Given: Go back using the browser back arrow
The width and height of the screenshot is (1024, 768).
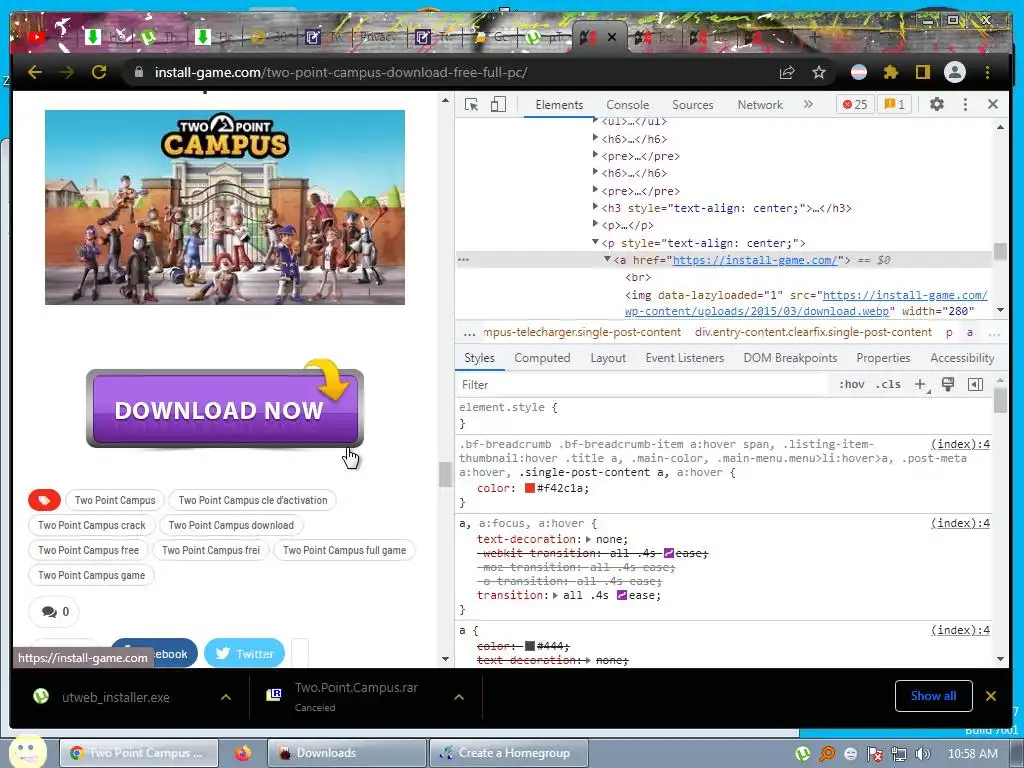Looking at the screenshot, I should pyautogui.click(x=35, y=72).
